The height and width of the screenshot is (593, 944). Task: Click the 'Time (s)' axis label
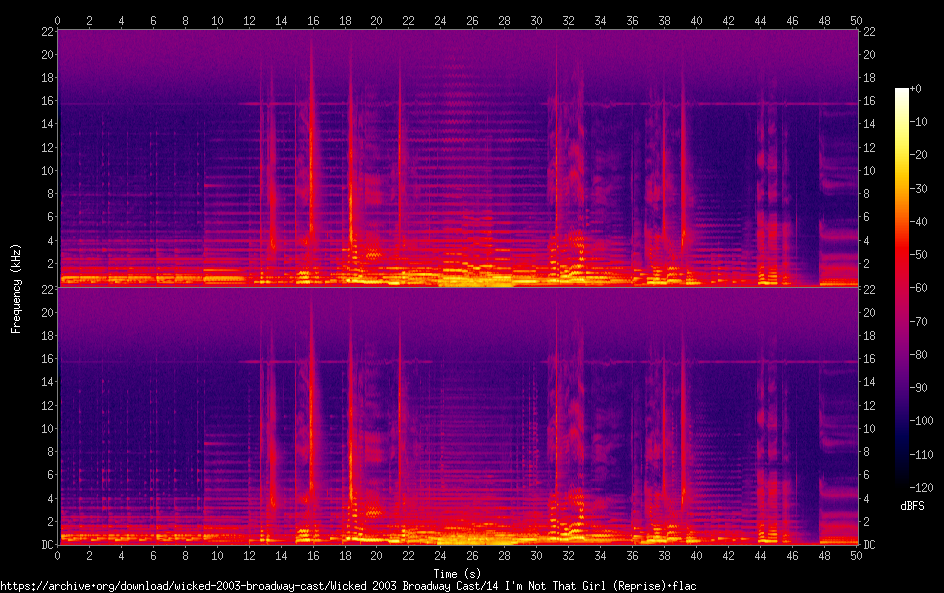pyautogui.click(x=457, y=573)
